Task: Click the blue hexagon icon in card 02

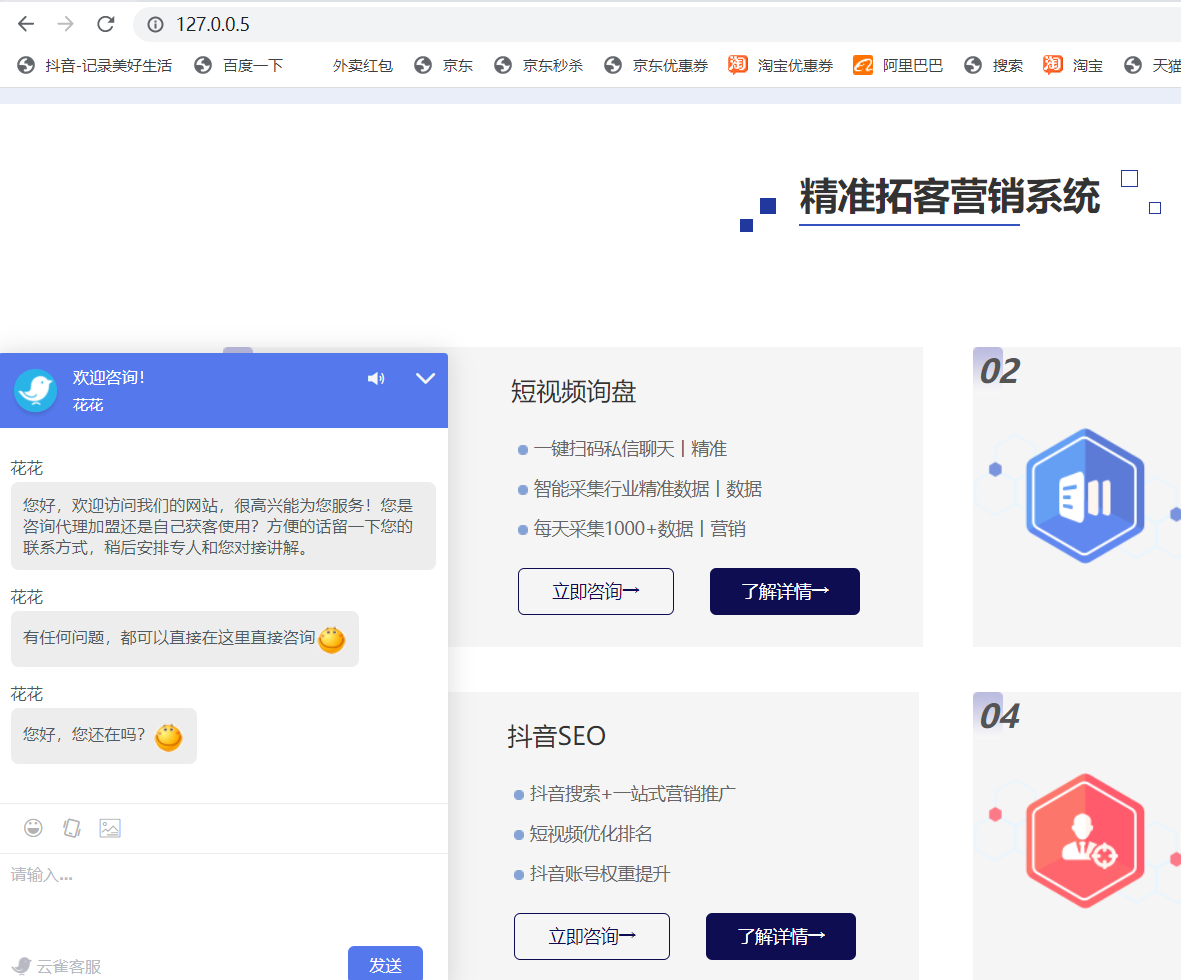Action: click(1084, 496)
